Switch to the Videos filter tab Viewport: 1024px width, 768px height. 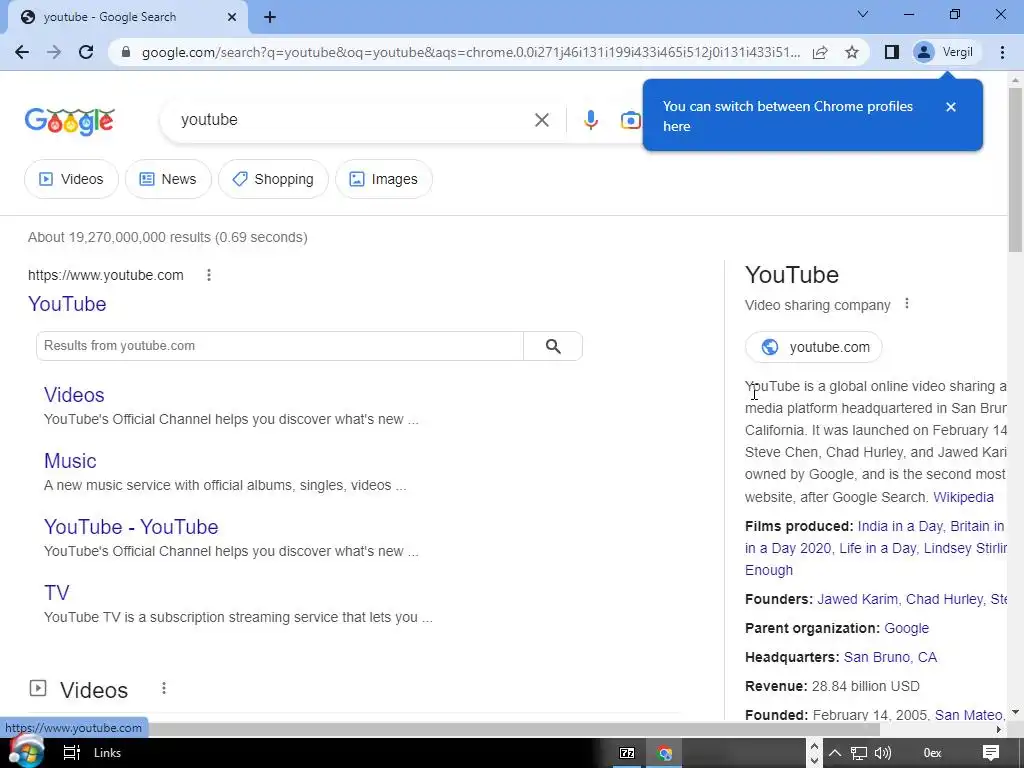coord(71,179)
